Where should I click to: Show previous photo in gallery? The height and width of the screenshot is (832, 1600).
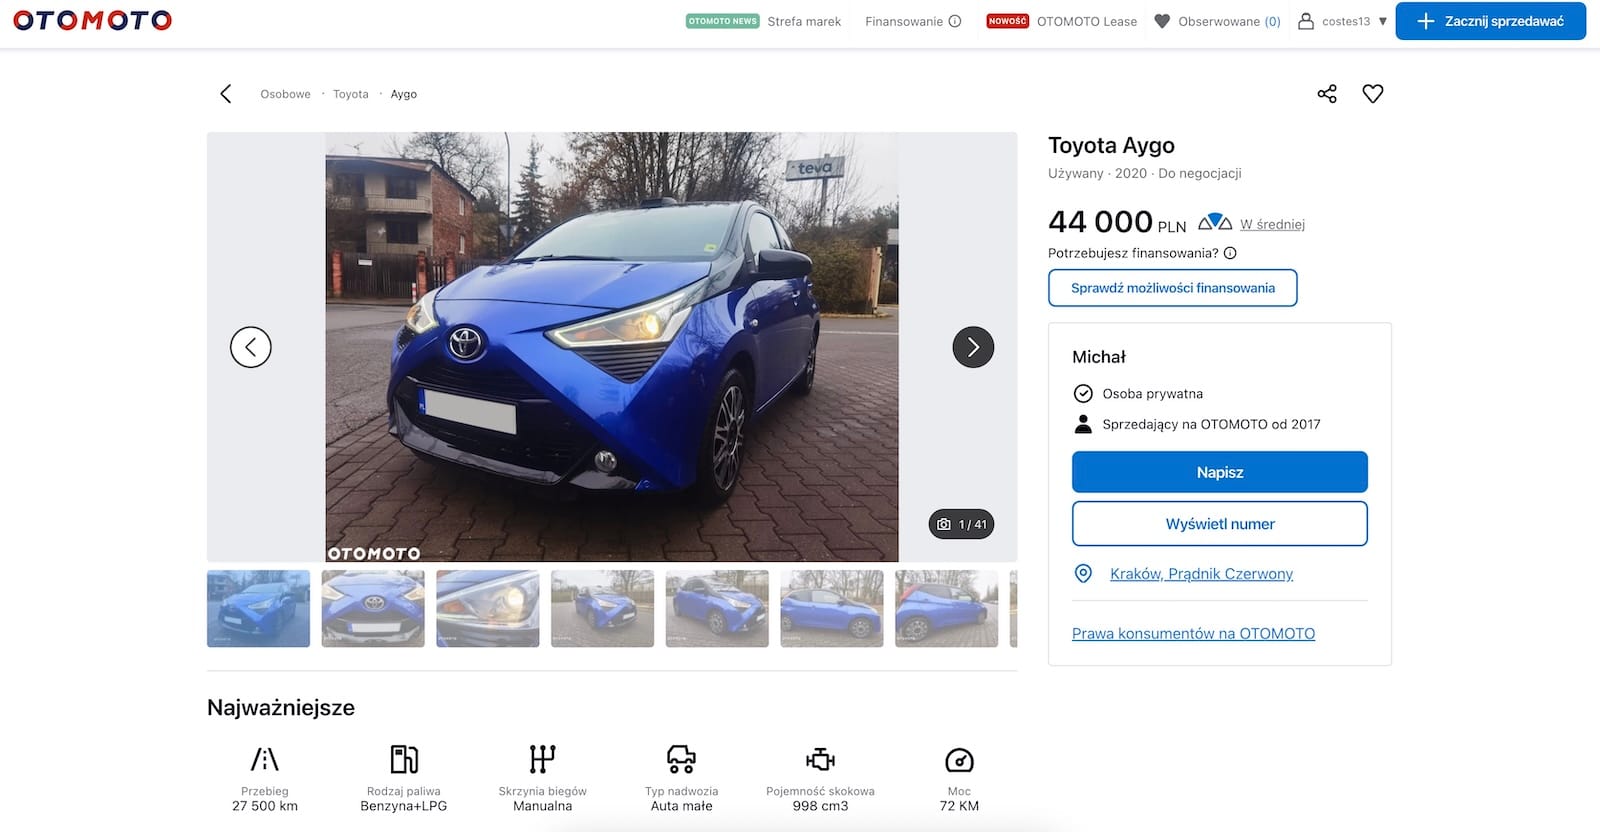(x=251, y=347)
